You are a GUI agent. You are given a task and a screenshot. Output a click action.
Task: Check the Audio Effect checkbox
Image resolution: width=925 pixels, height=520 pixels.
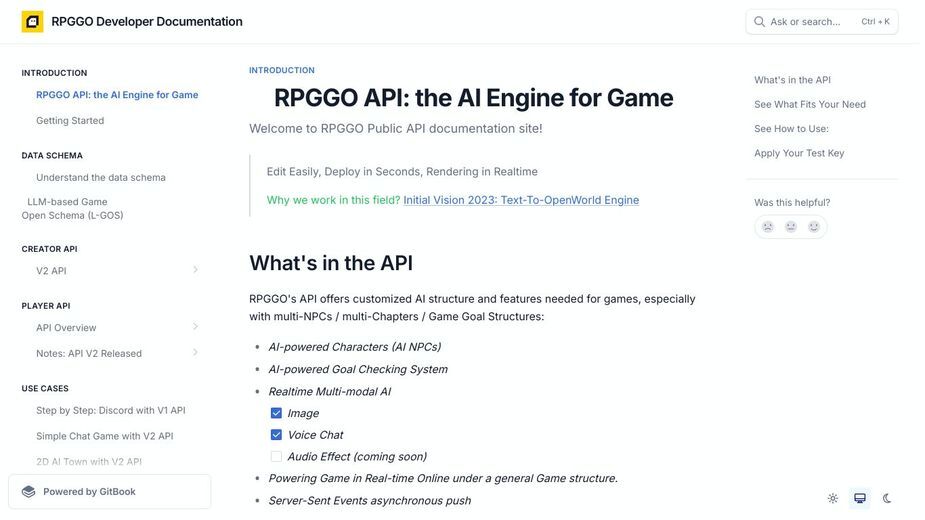click(x=276, y=456)
